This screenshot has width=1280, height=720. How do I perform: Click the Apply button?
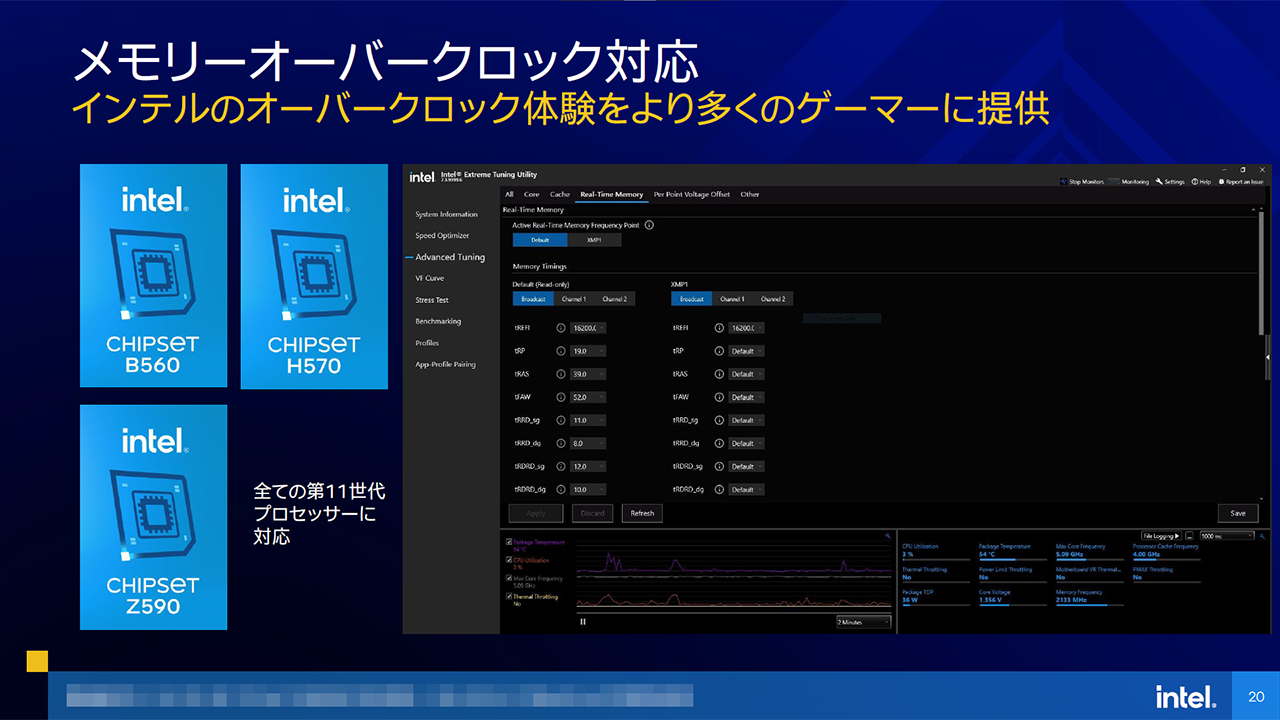tap(536, 513)
